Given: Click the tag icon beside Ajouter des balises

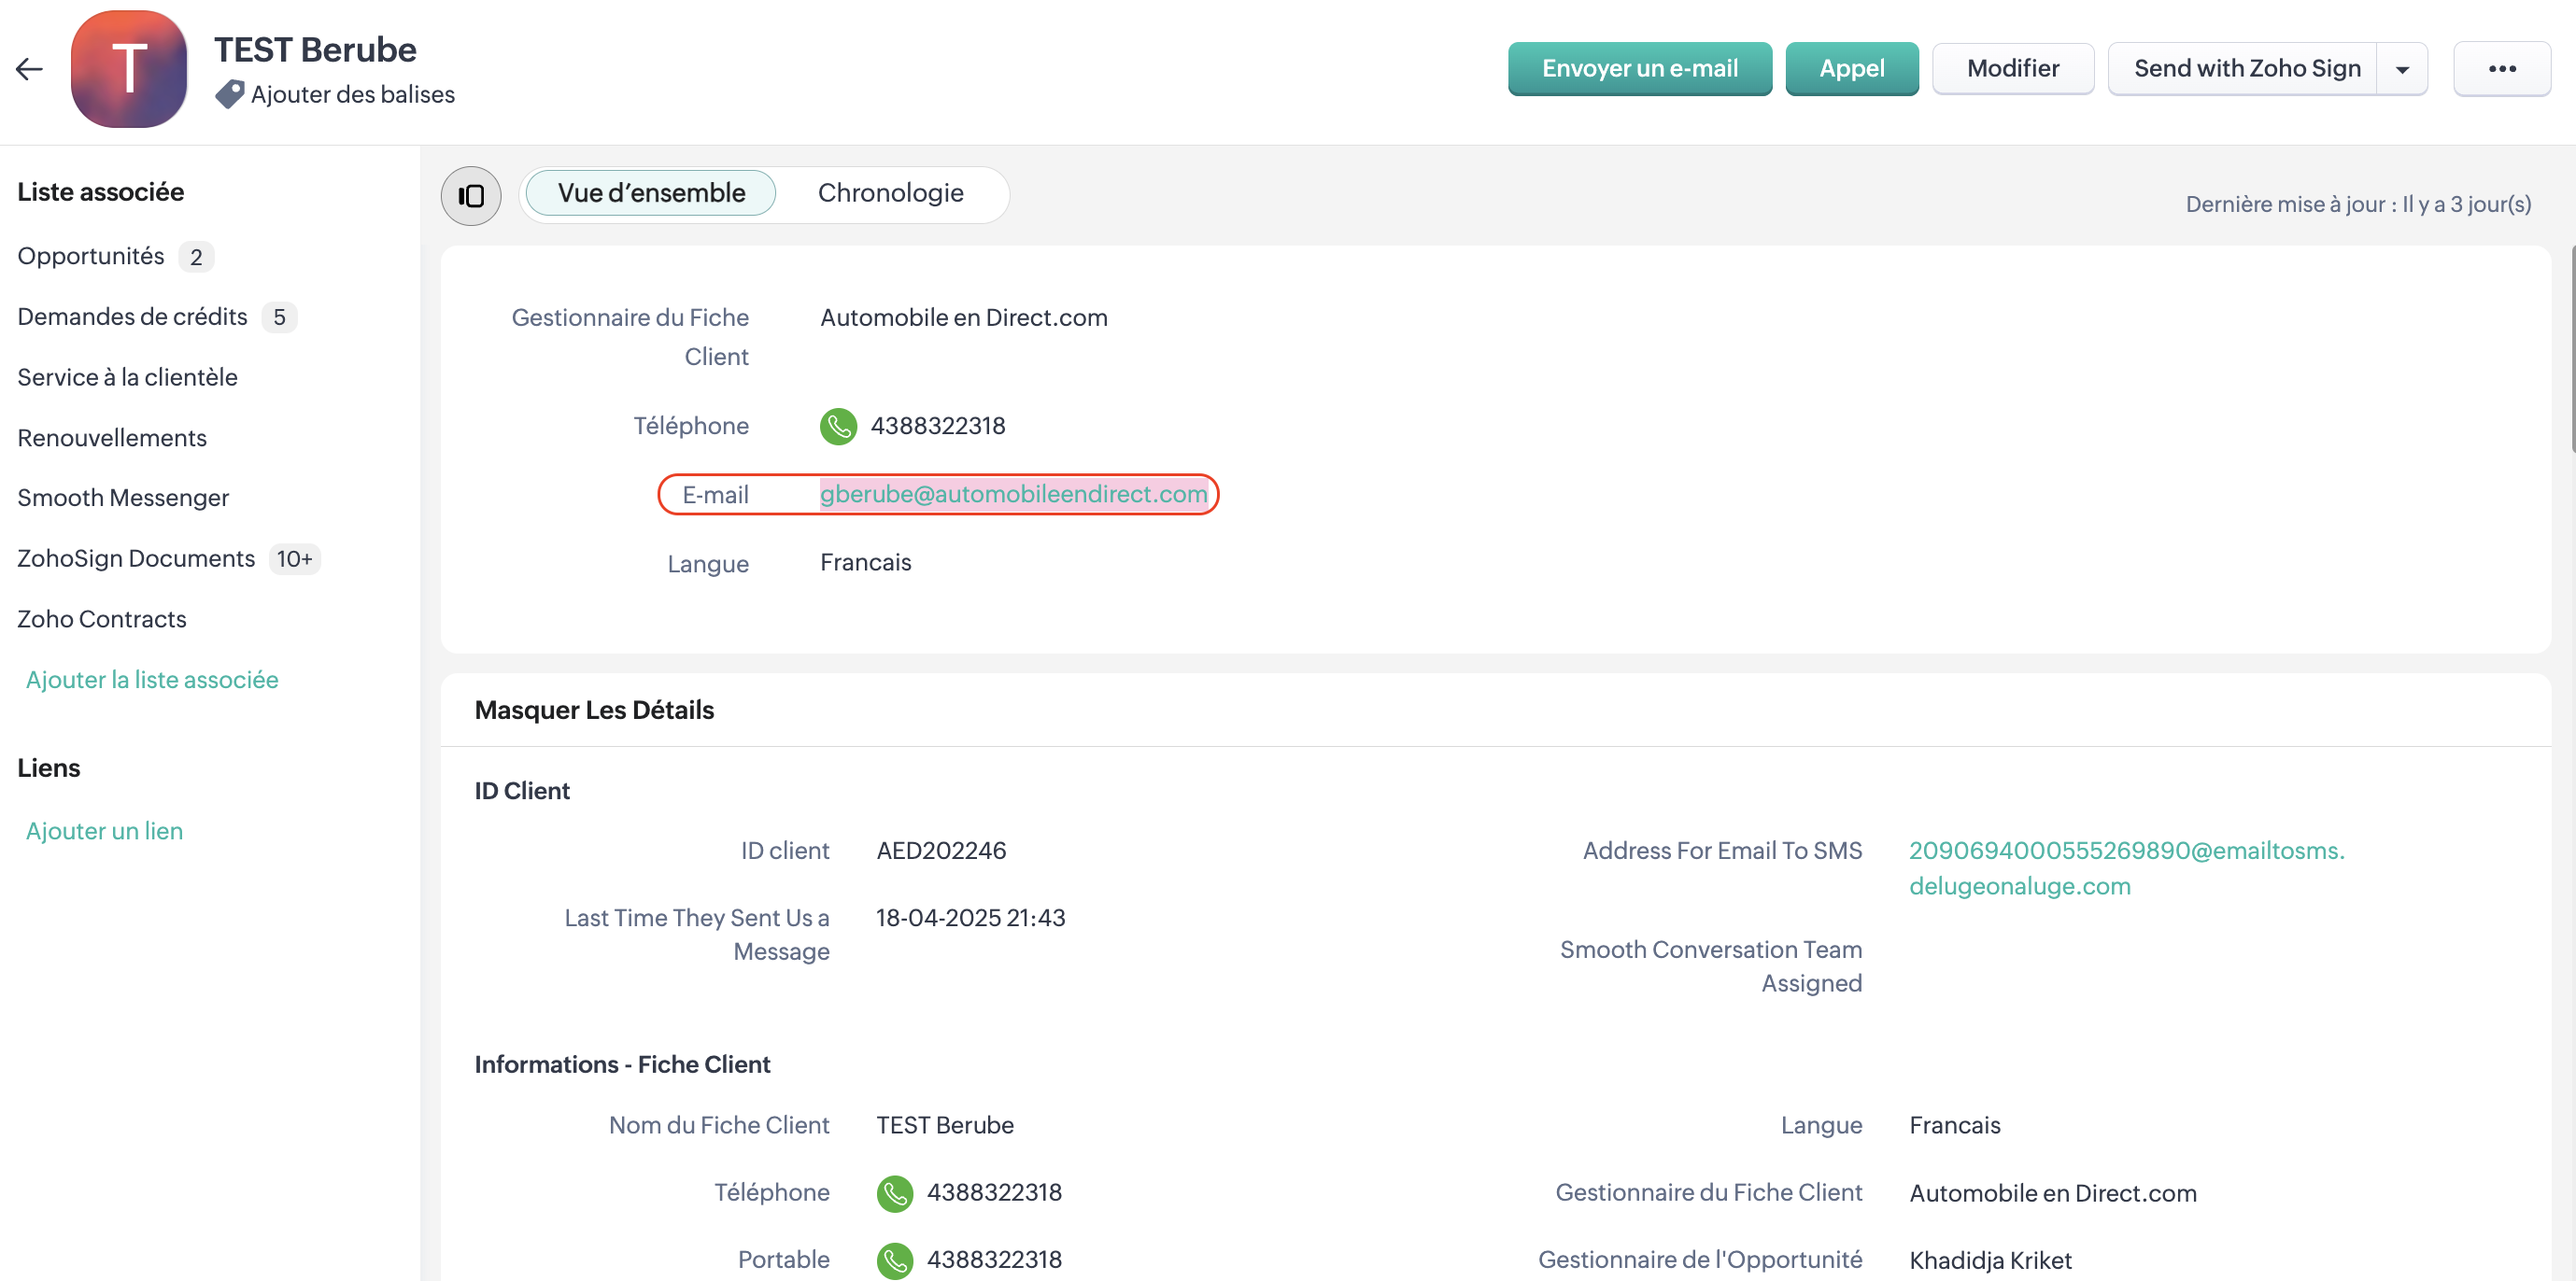Looking at the screenshot, I should [229, 94].
